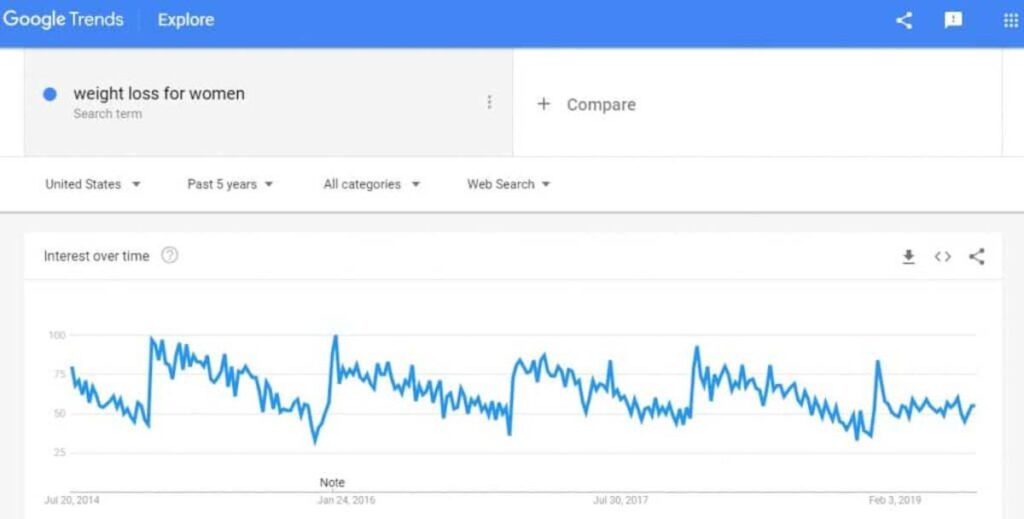Screen dimensions: 1024x519
Task: Open help icon beside Interest over time
Action: coord(170,255)
